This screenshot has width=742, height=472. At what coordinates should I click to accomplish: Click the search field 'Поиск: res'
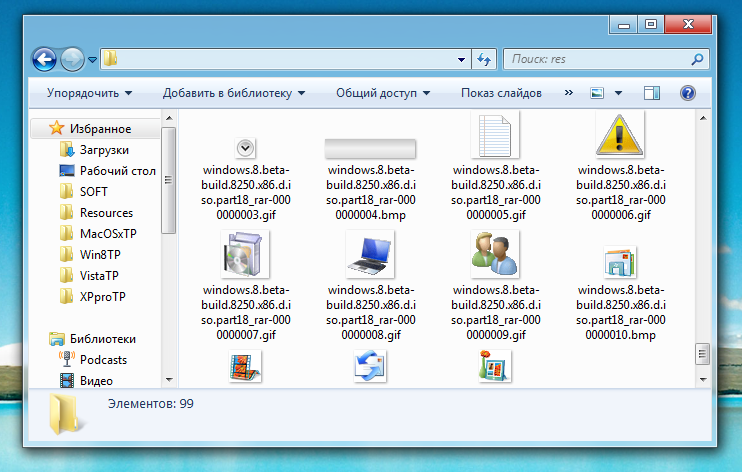tap(606, 59)
